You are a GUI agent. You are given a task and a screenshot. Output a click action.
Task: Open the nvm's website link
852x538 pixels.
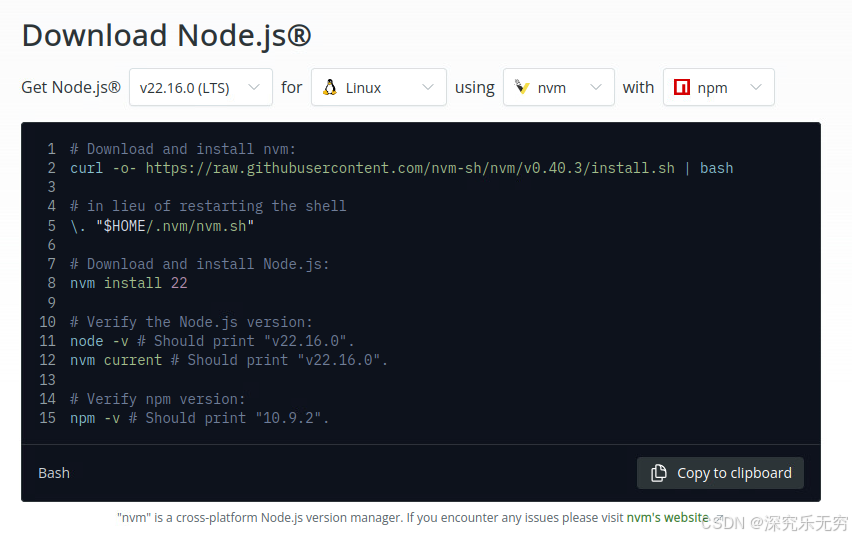[667, 517]
